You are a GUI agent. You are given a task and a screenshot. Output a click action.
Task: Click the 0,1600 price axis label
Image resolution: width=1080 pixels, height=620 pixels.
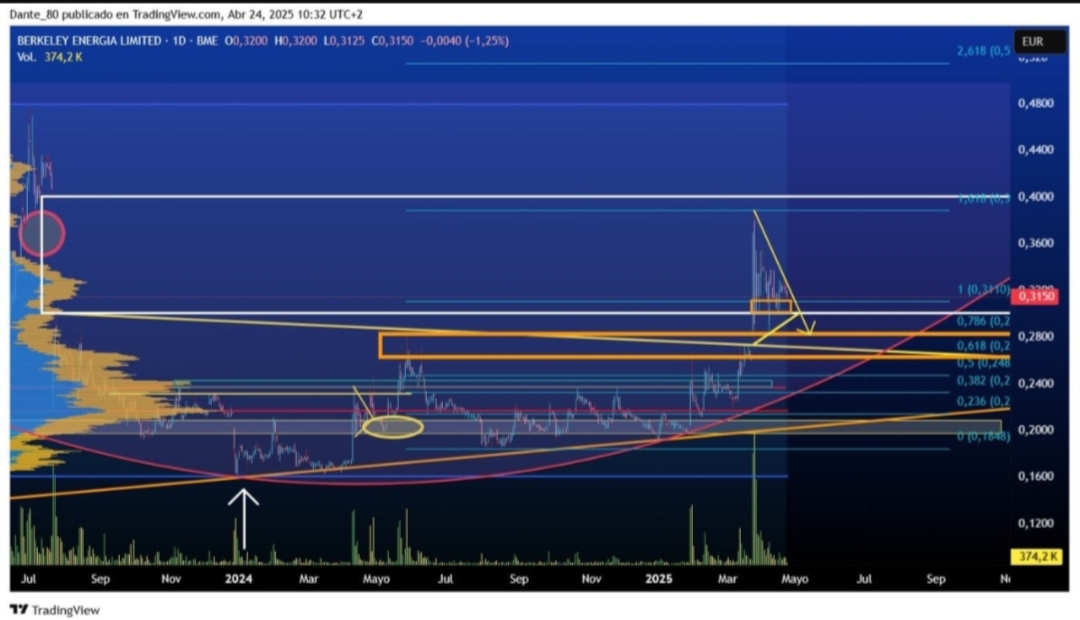tap(1036, 476)
